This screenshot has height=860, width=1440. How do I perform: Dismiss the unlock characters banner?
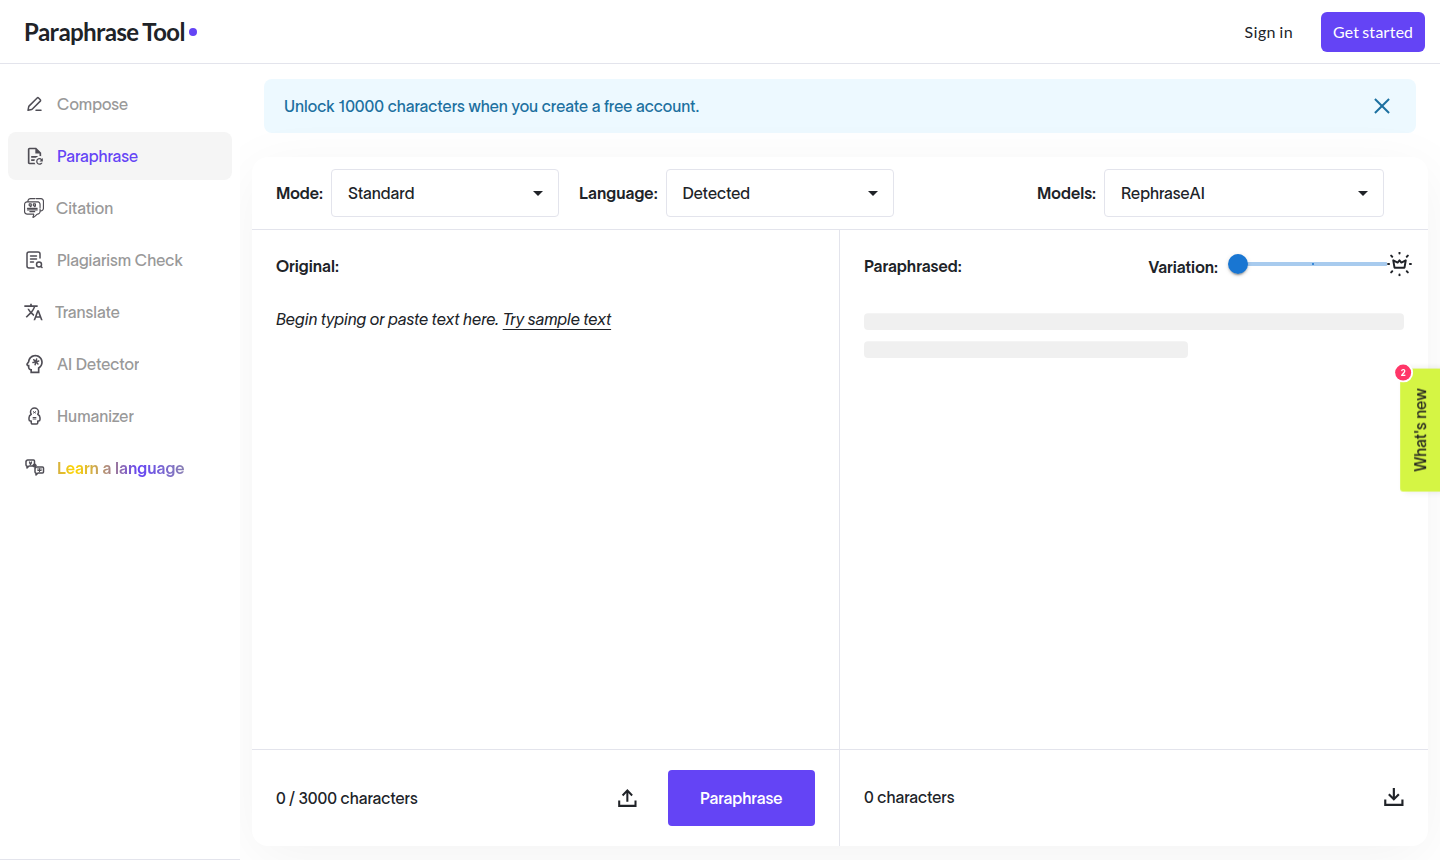tap(1382, 106)
